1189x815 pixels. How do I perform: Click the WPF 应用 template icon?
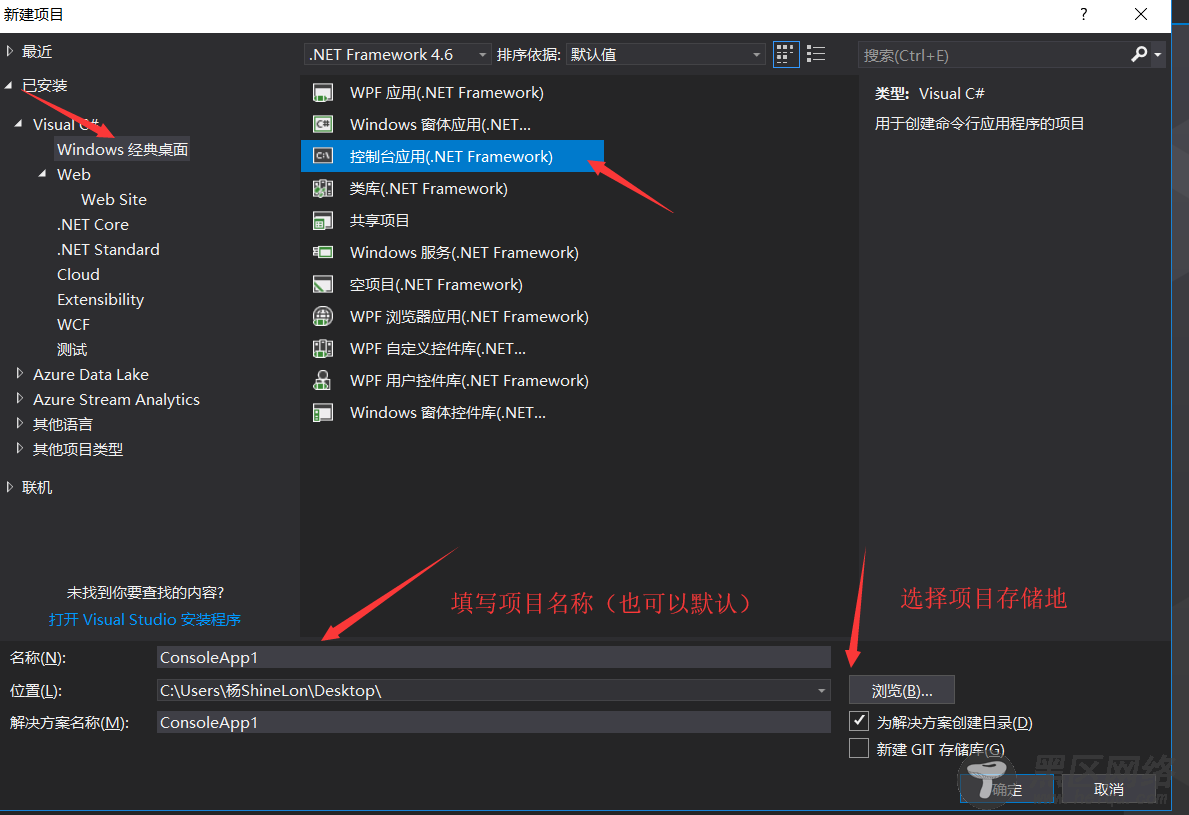[323, 92]
